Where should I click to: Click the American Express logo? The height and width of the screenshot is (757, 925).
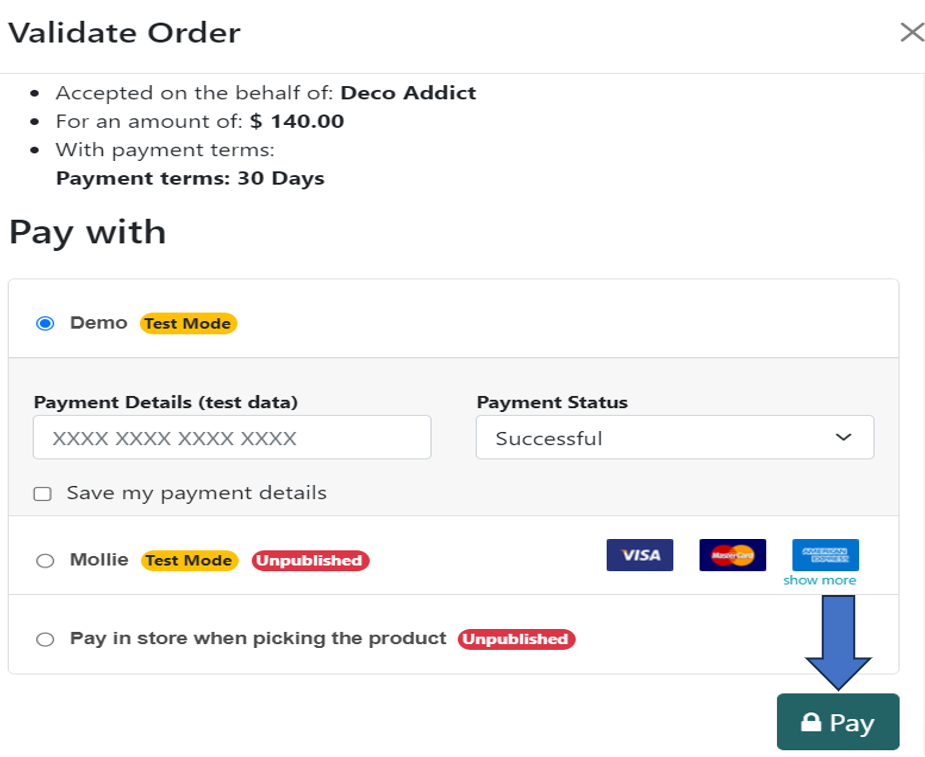pos(825,555)
